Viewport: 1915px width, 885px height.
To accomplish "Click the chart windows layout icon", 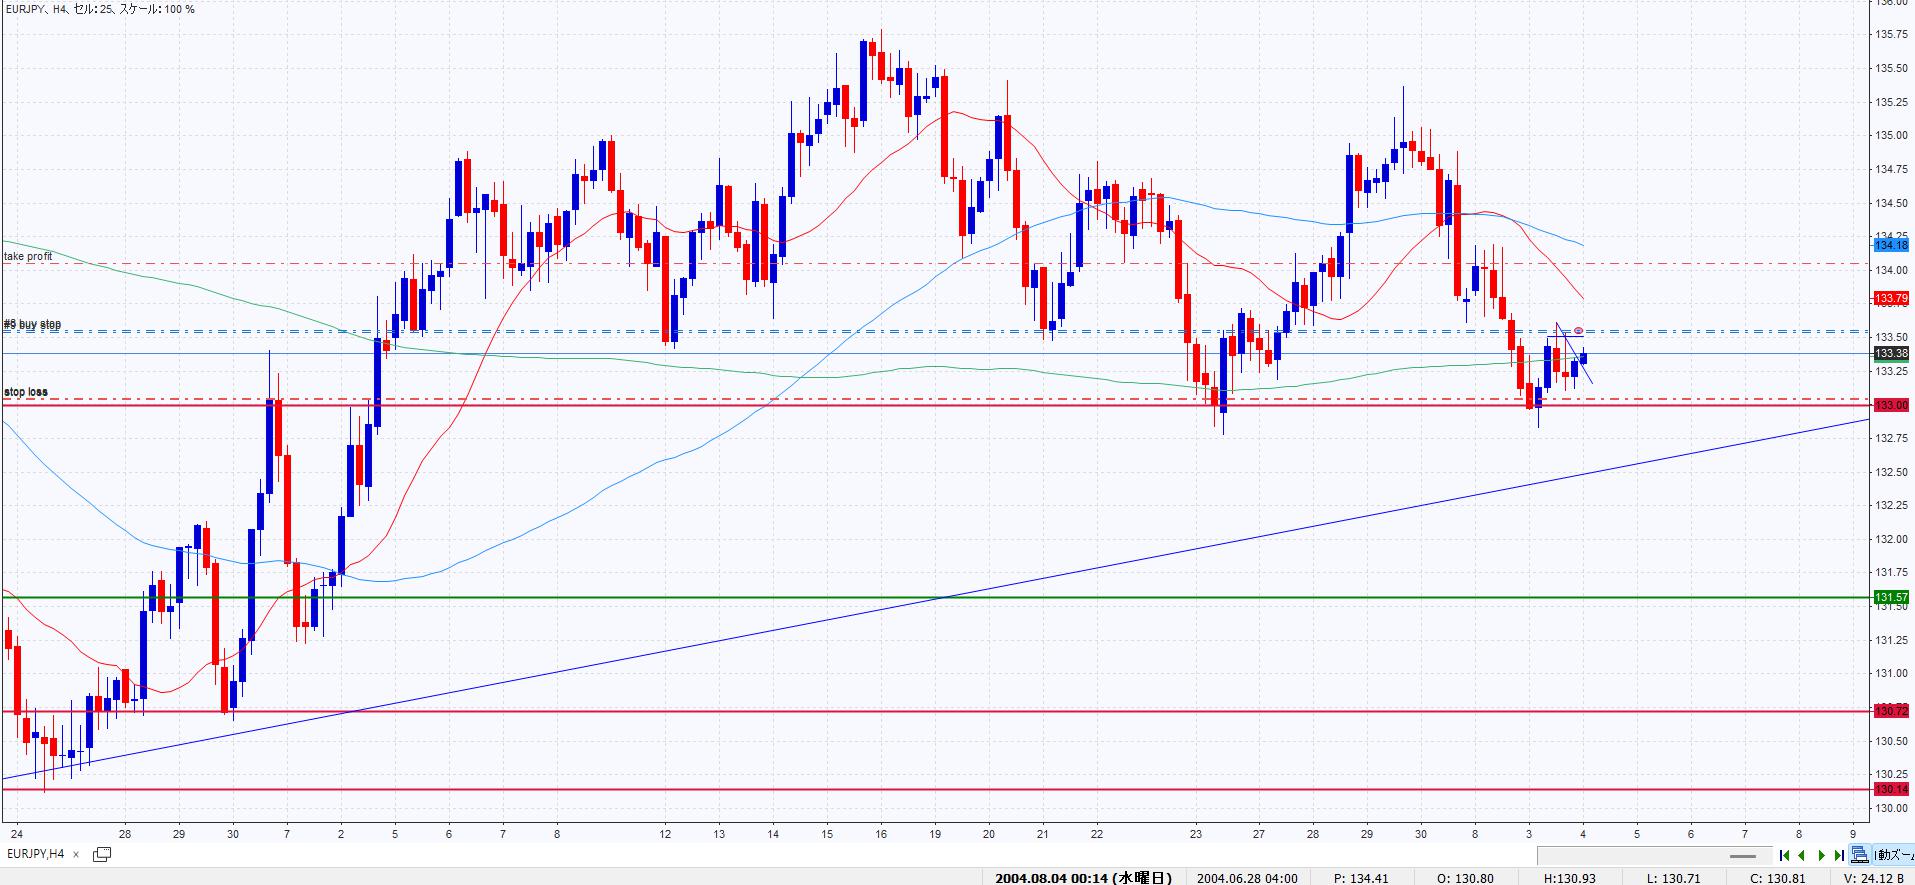I will click(1859, 855).
